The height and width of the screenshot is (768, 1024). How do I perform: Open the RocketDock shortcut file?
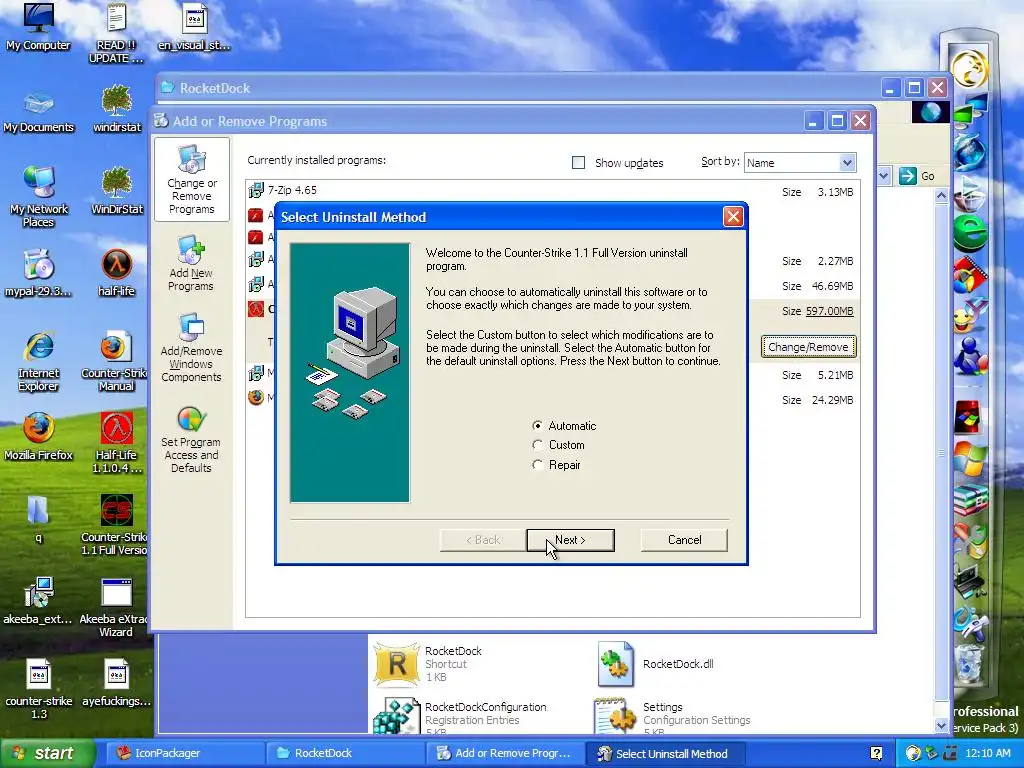(428, 664)
